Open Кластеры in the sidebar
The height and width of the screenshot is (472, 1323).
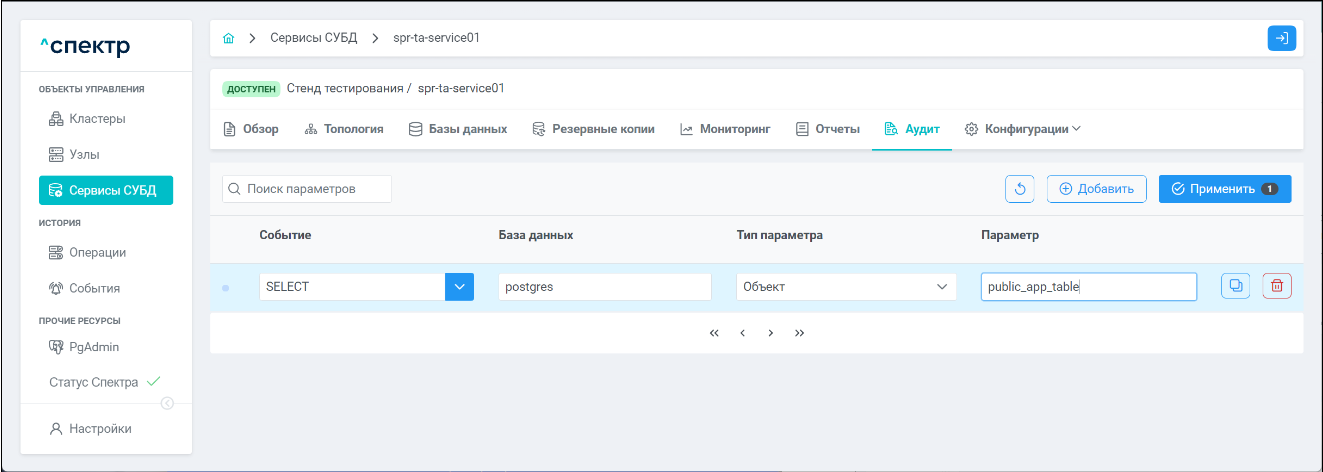pos(96,119)
